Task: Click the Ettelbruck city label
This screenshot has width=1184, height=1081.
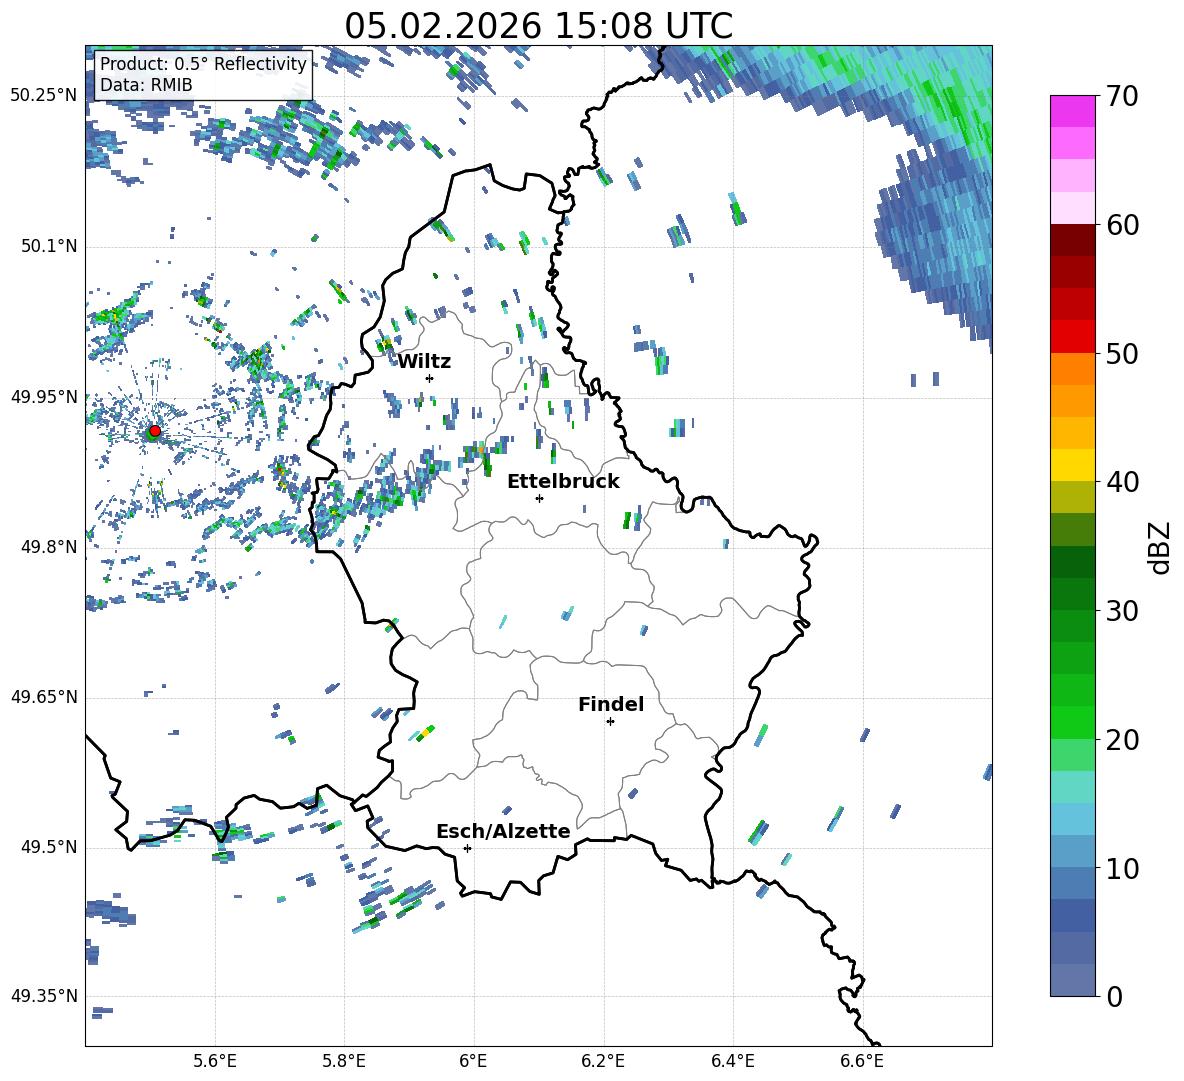Action: [x=563, y=482]
